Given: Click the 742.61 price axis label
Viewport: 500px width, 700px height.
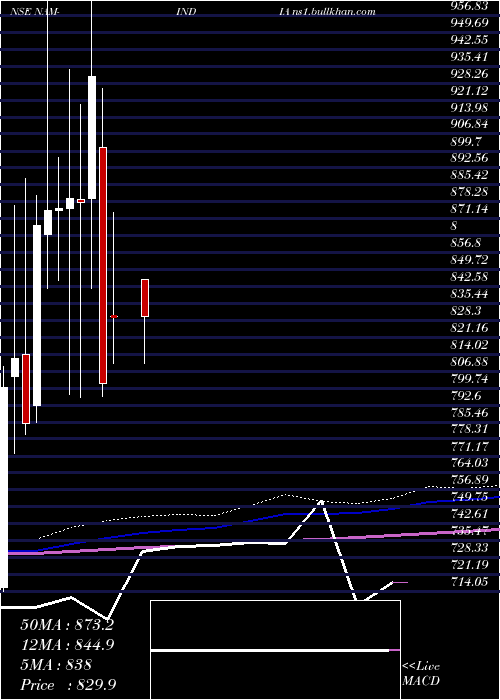Looking at the screenshot, I should (469, 514).
